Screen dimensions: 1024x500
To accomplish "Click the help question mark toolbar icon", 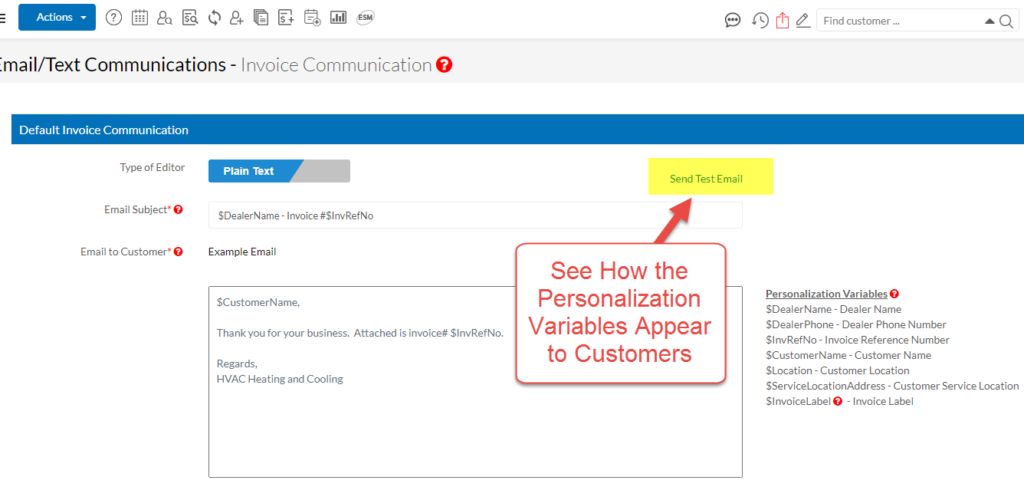I will tap(114, 18).
